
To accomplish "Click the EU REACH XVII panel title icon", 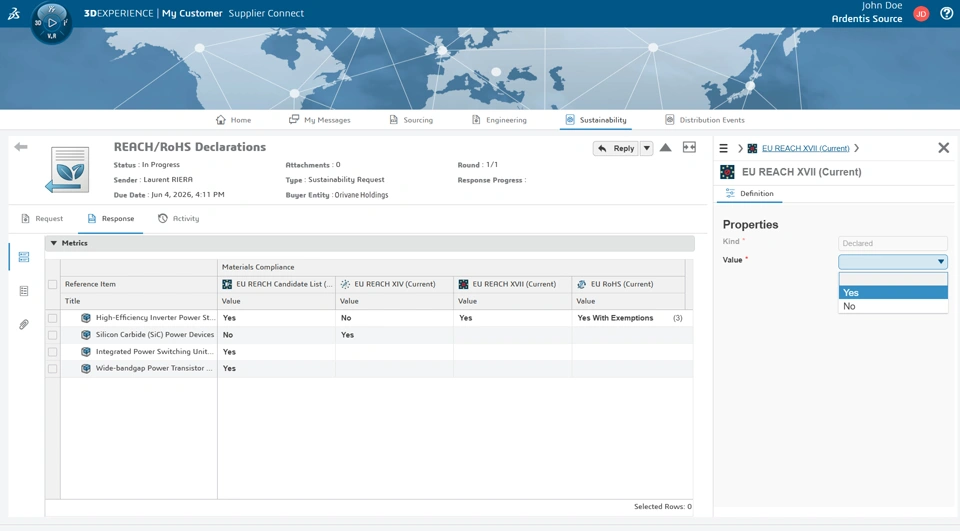I will 727,172.
